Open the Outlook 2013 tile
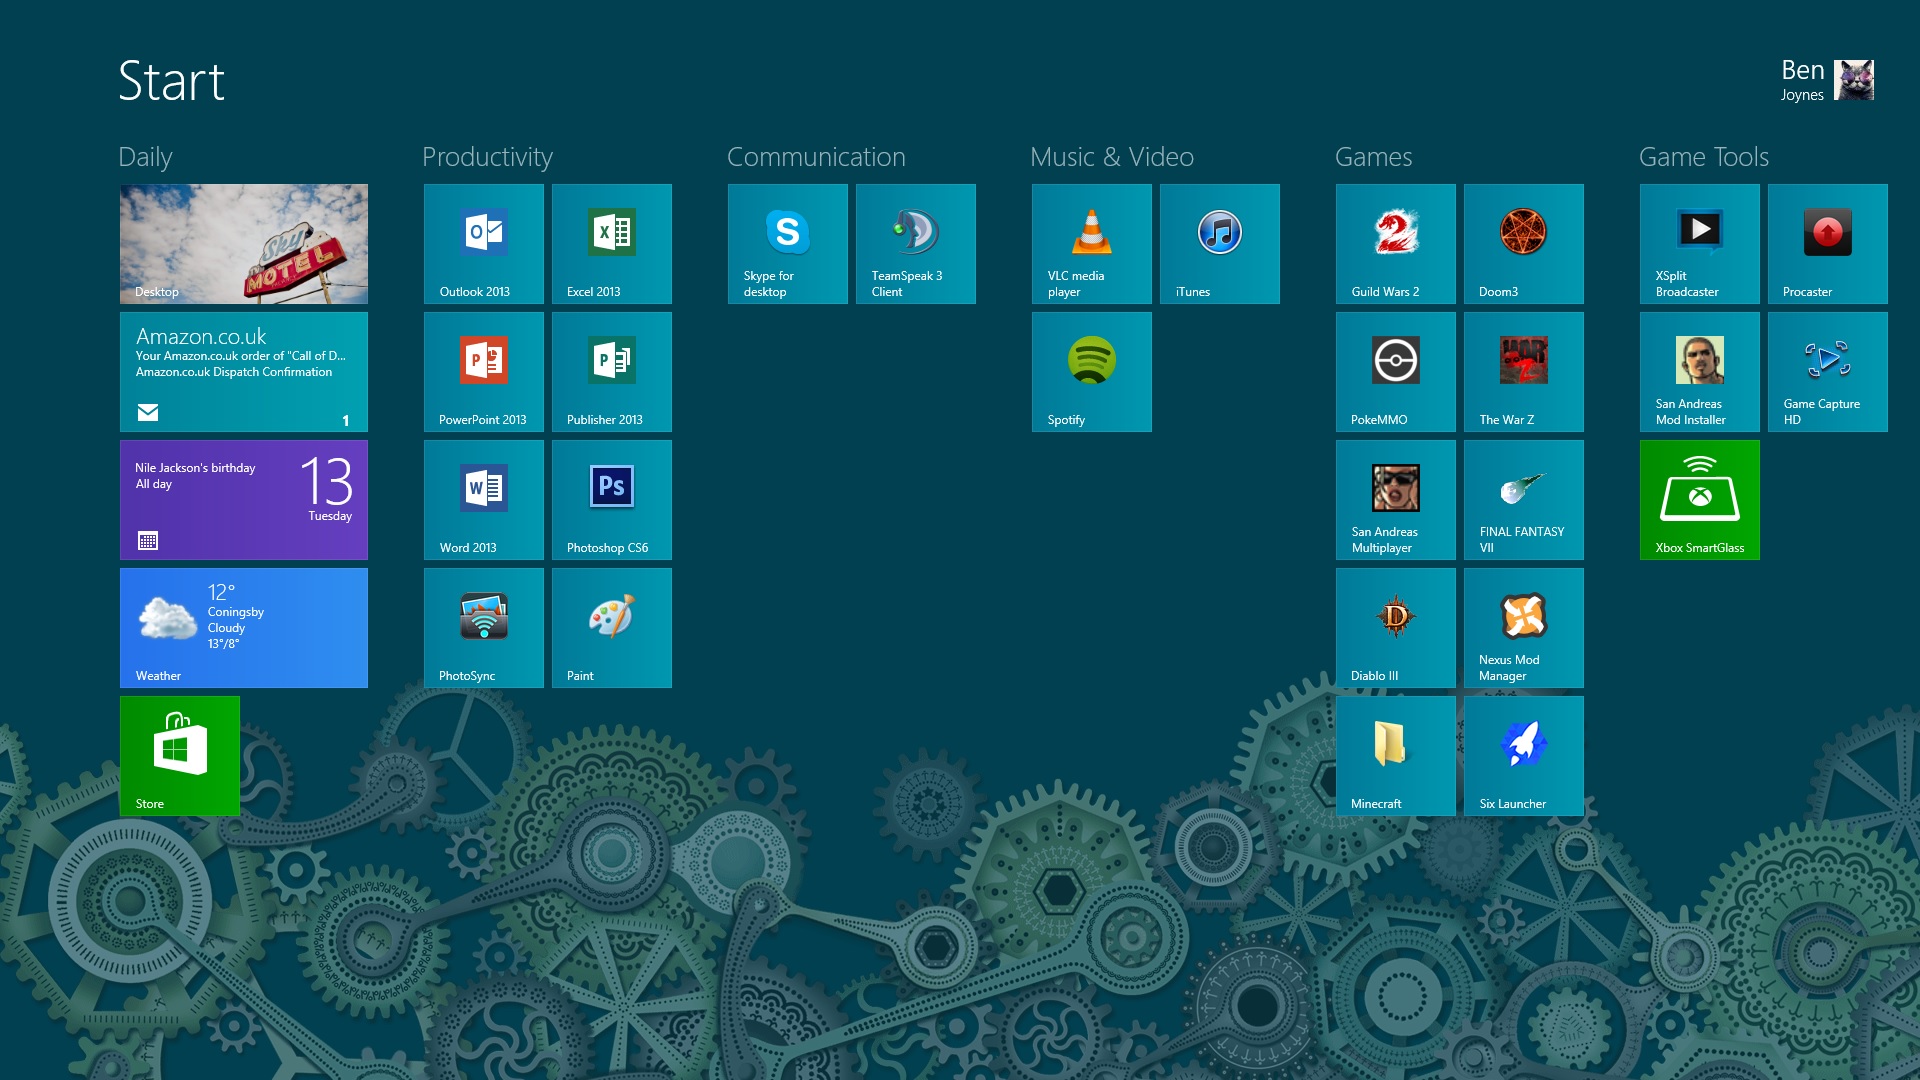The image size is (1920, 1080). (x=483, y=243)
